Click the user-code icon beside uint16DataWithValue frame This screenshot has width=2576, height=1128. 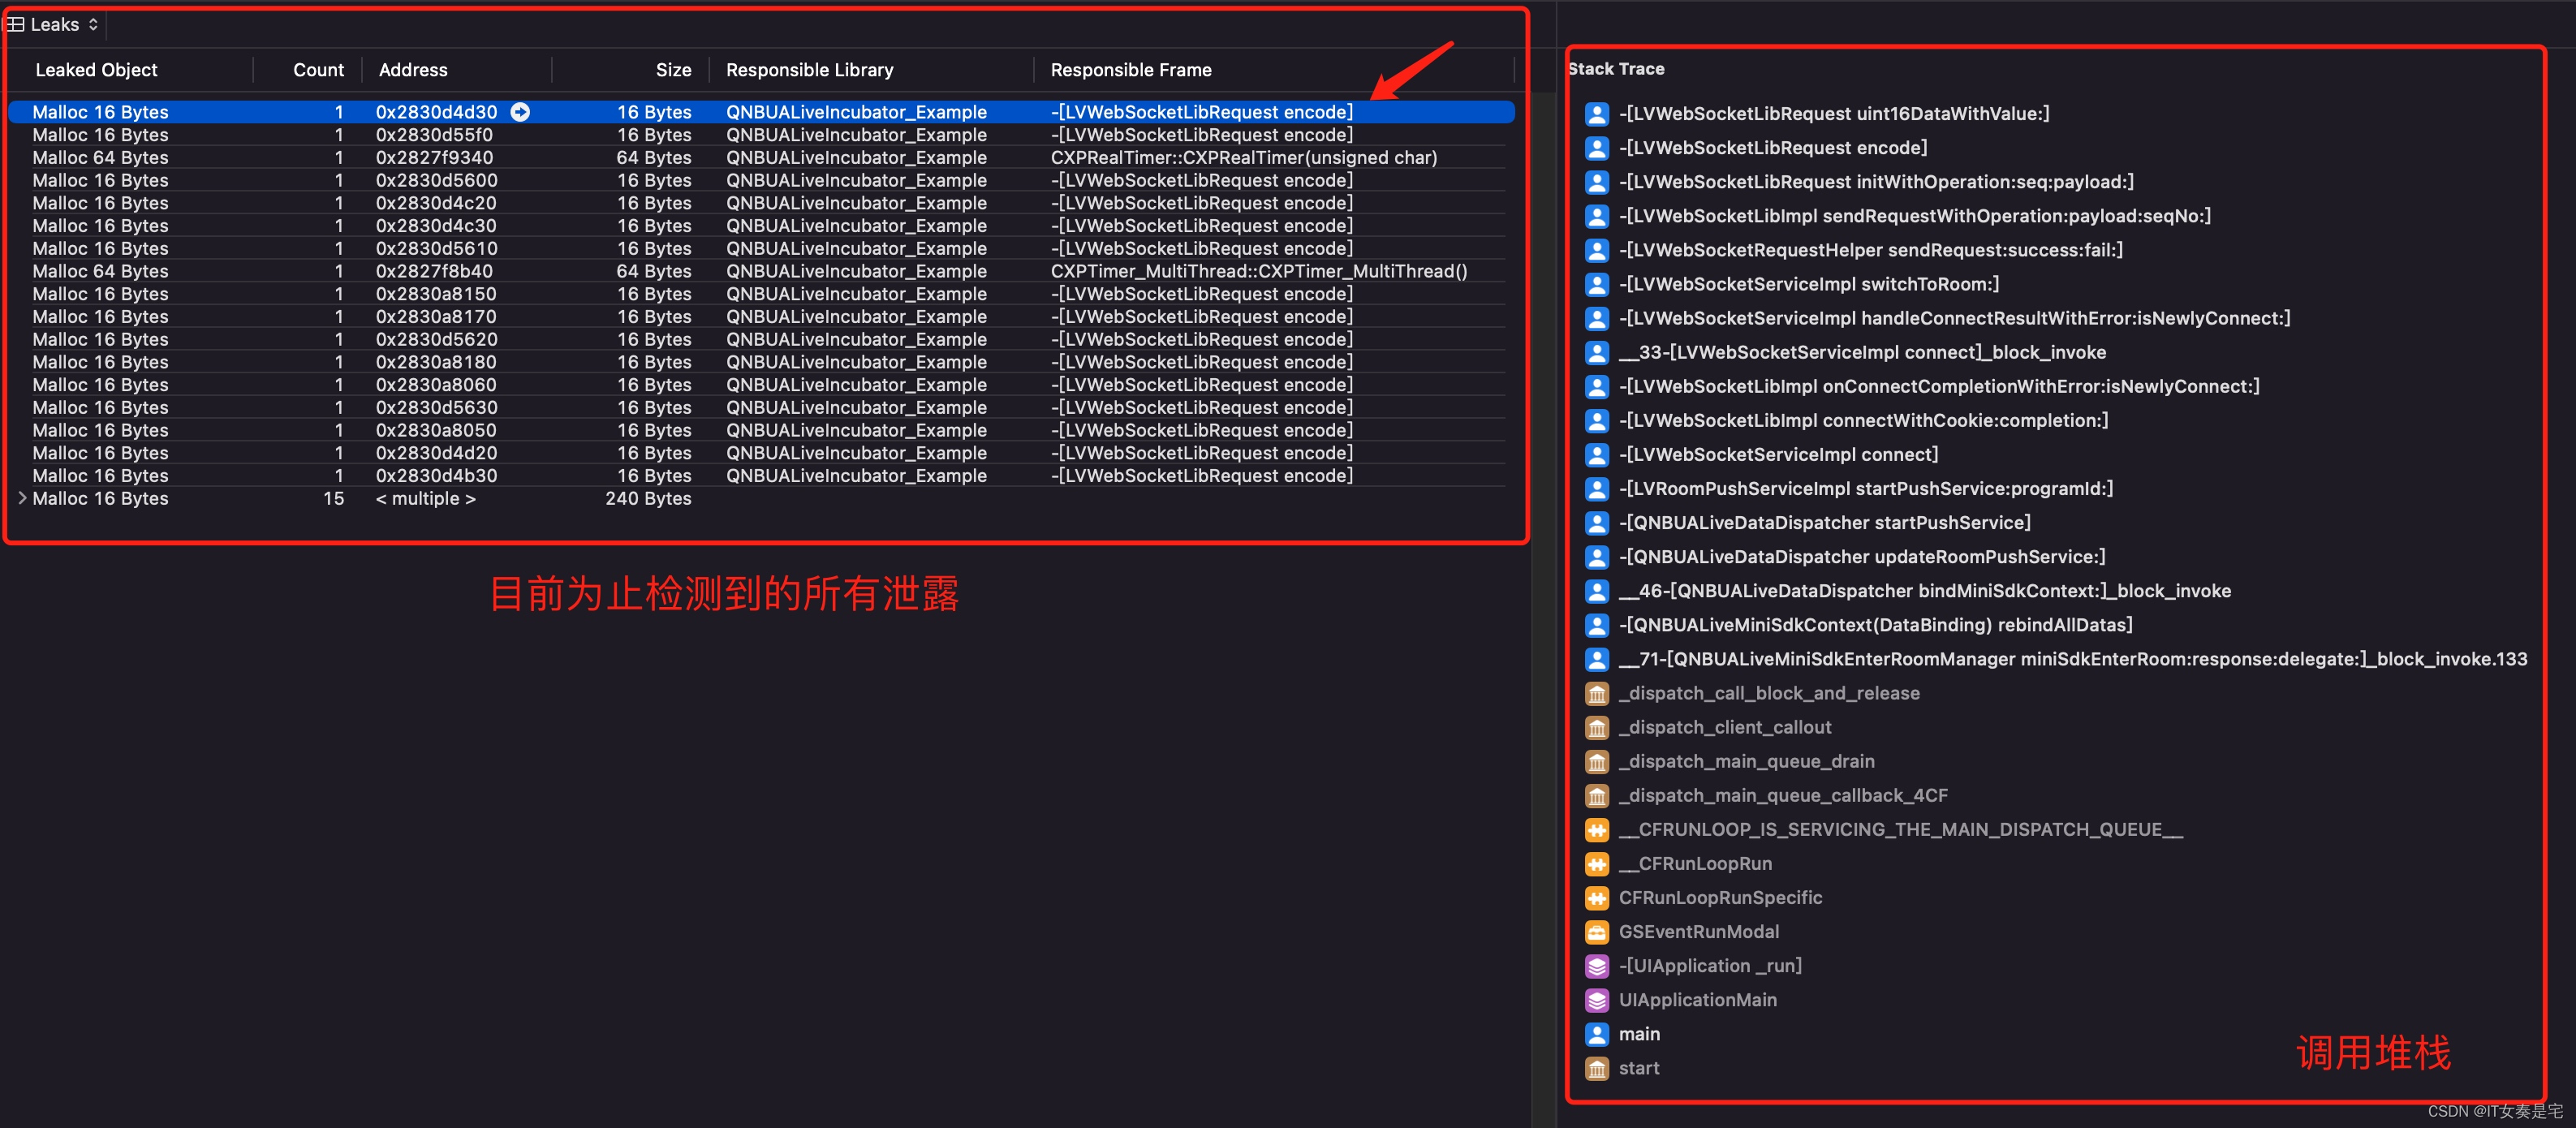(x=1597, y=114)
